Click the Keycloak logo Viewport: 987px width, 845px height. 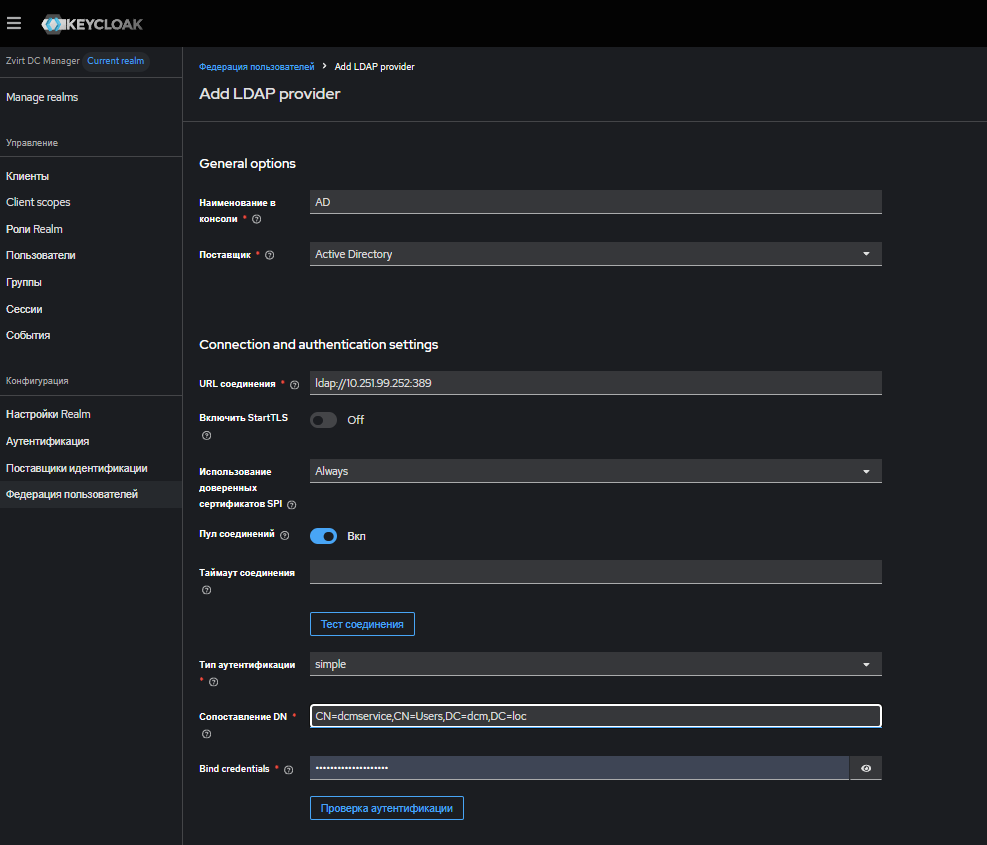92,25
